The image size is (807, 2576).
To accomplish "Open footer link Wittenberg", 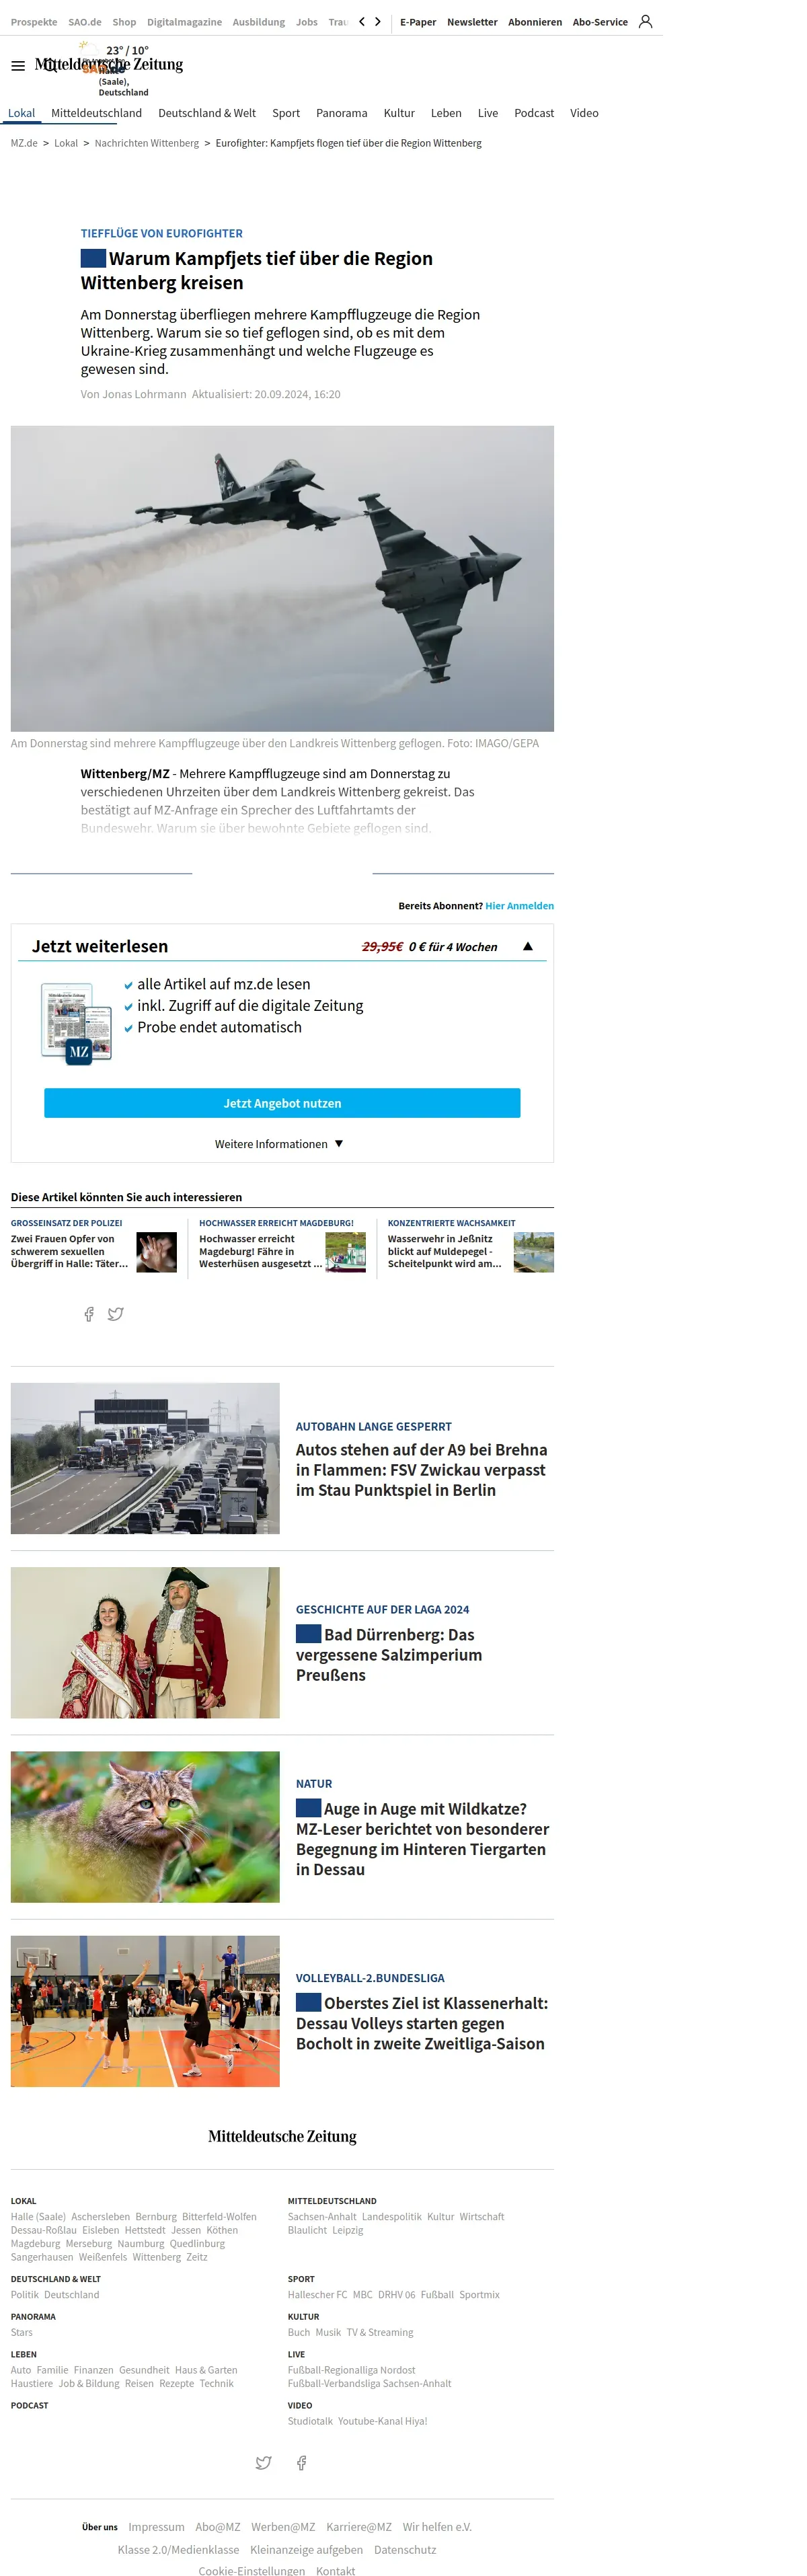I will click(x=157, y=2257).
